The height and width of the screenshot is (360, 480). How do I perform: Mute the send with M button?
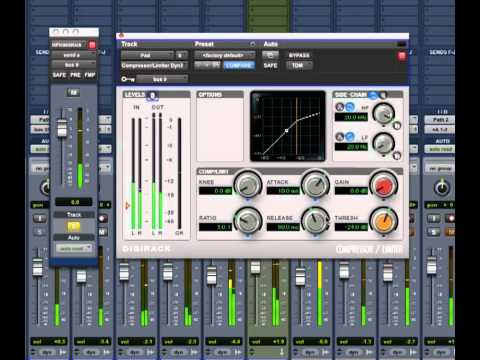73,92
